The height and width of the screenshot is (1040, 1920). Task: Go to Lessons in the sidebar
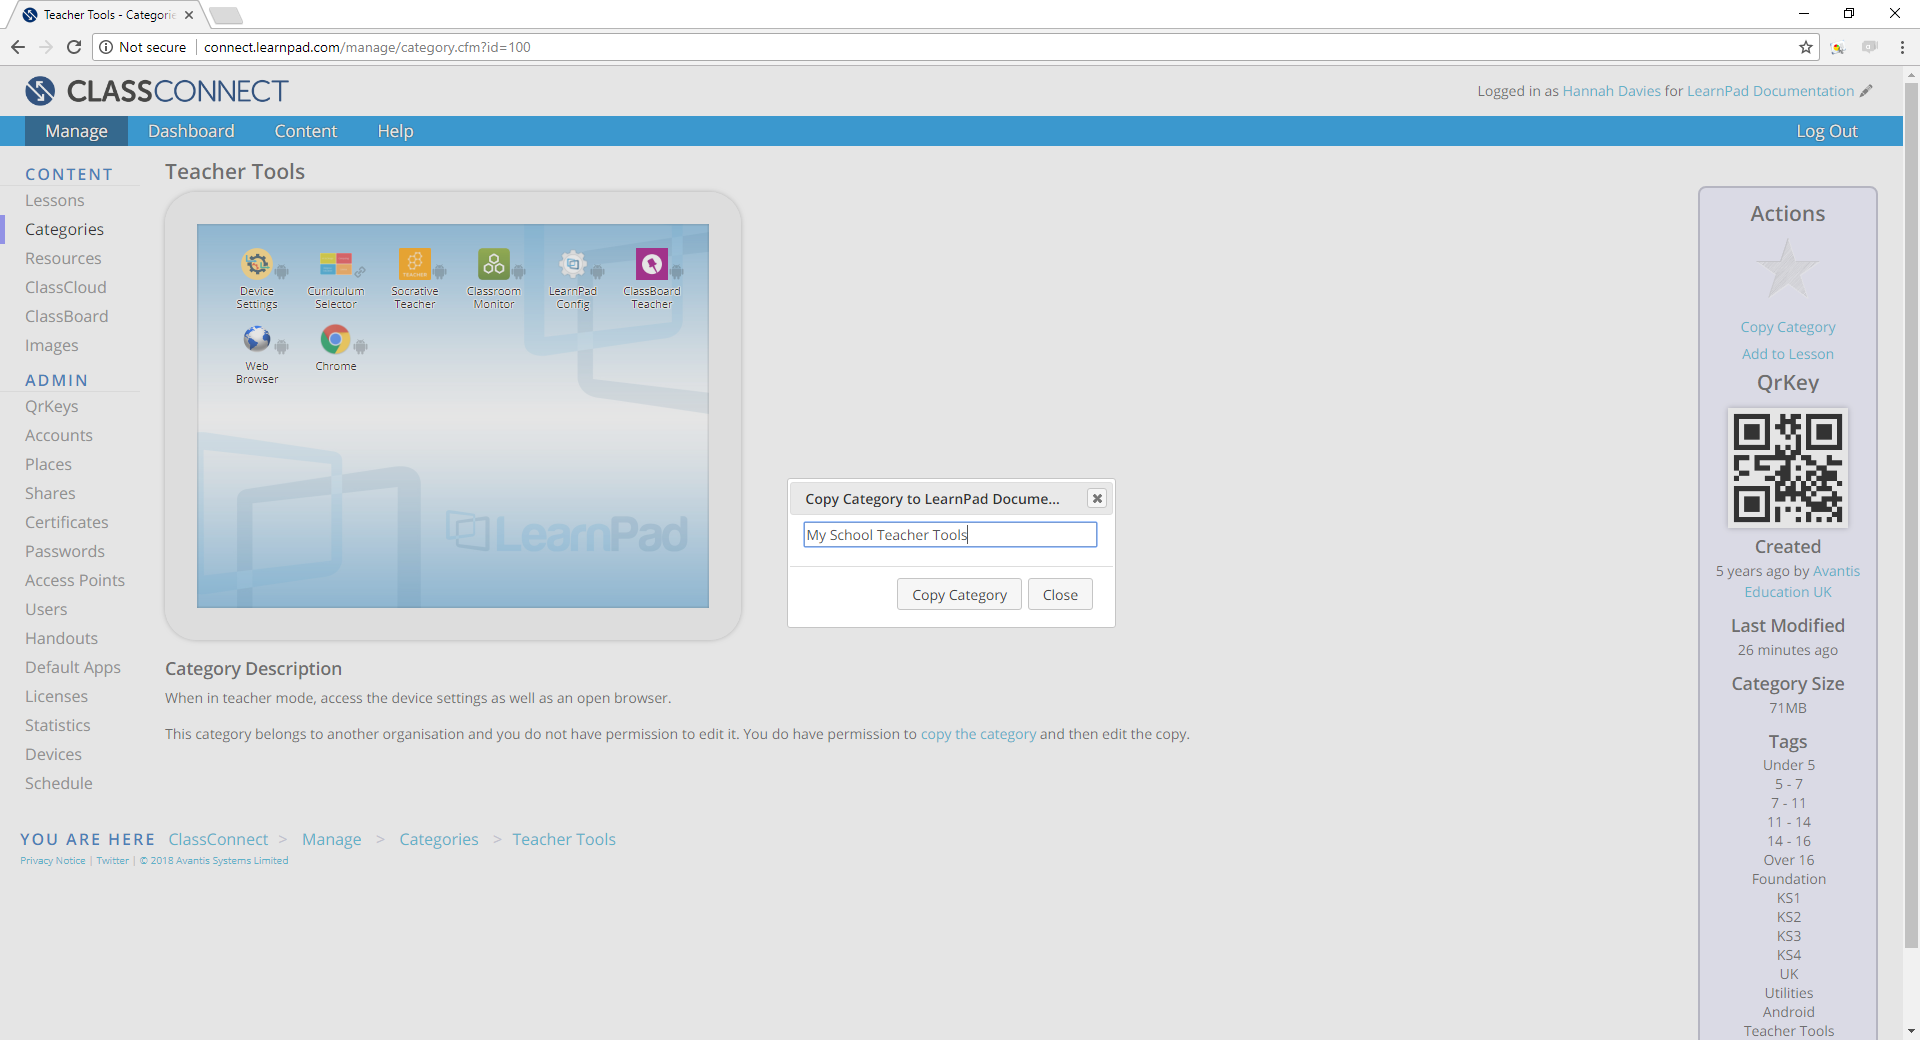[x=55, y=201]
